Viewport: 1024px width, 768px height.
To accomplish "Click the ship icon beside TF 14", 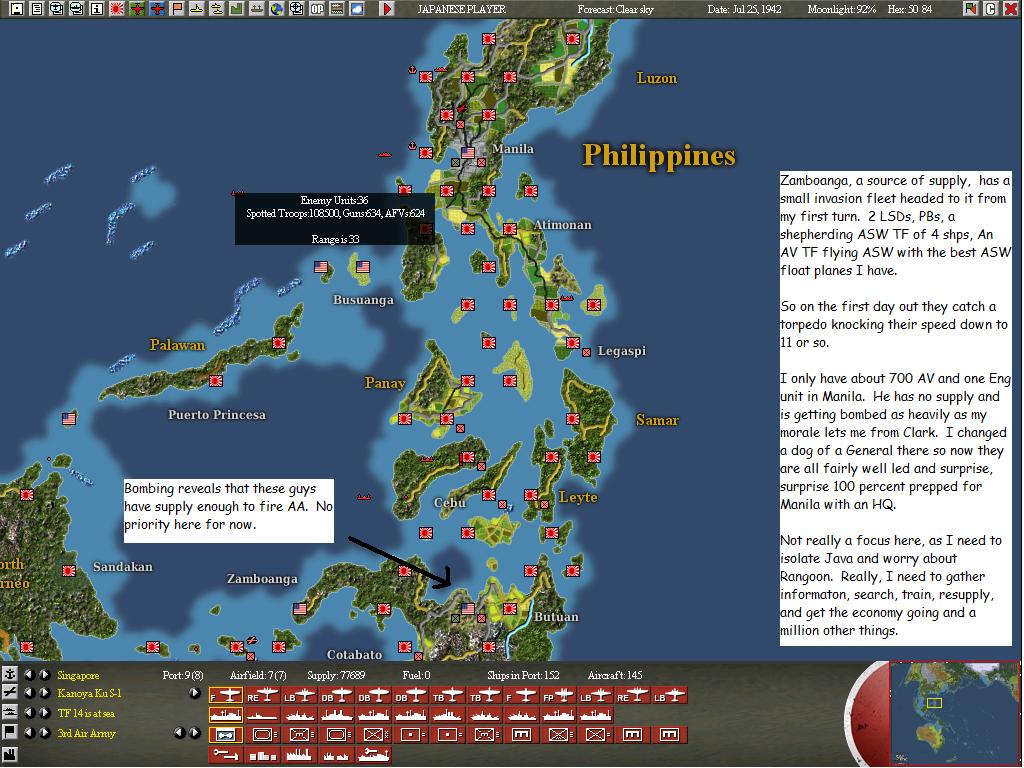I will [10, 712].
